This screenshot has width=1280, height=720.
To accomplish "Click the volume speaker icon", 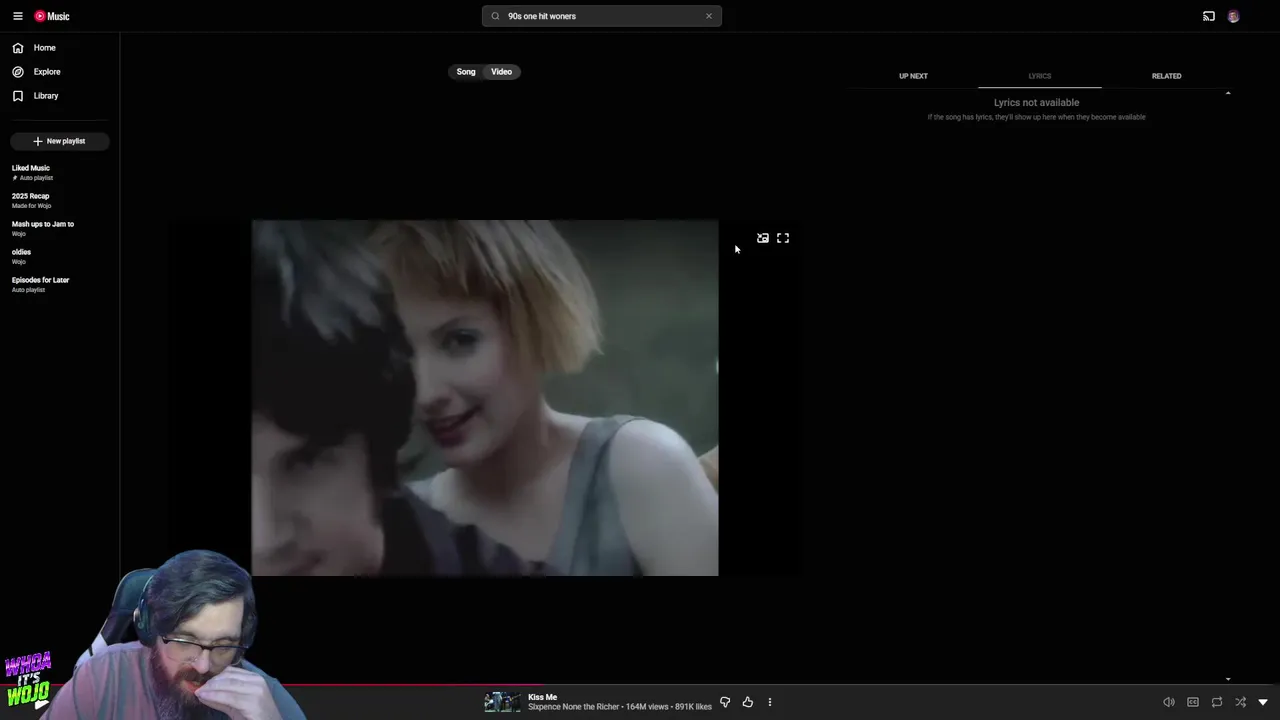I will click(x=1169, y=702).
